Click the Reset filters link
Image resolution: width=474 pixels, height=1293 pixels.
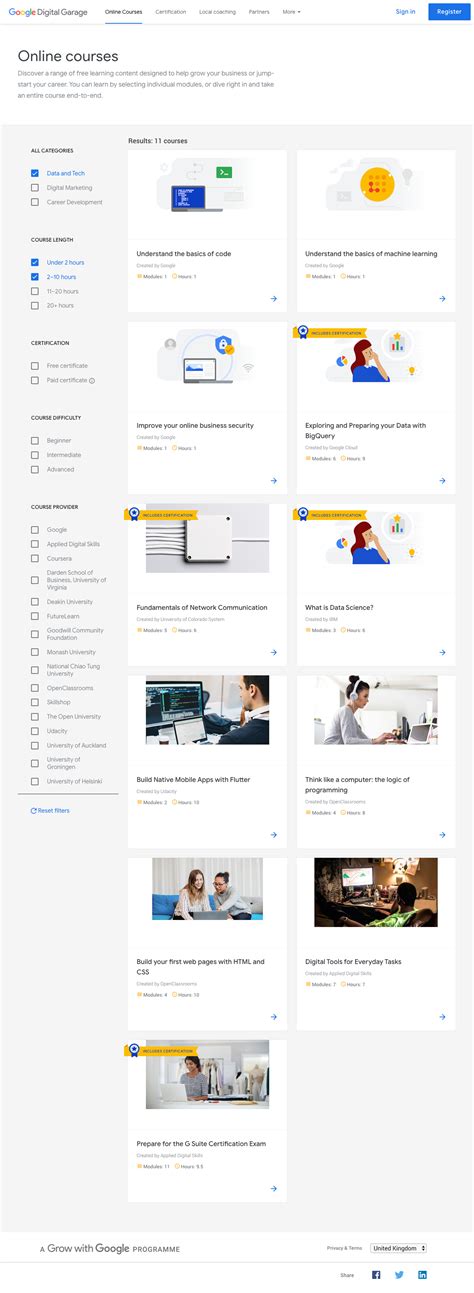[51, 811]
